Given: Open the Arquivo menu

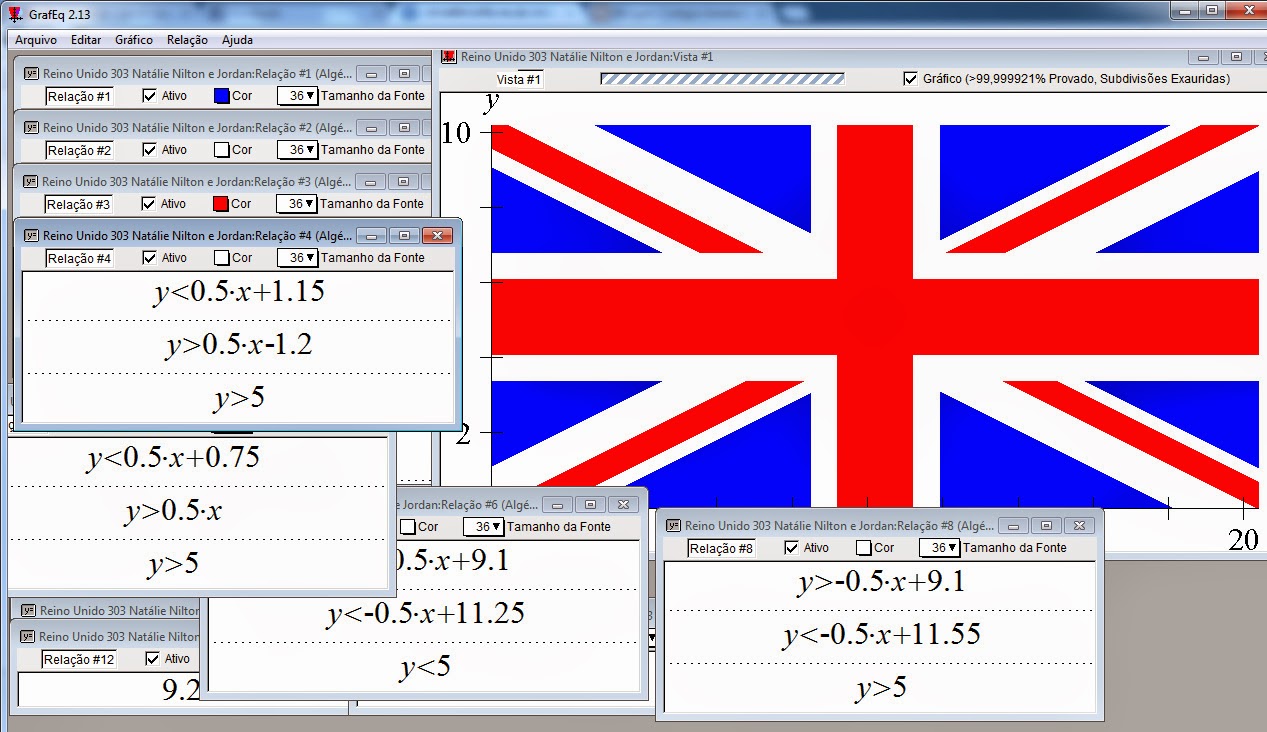Looking at the screenshot, I should point(35,40).
